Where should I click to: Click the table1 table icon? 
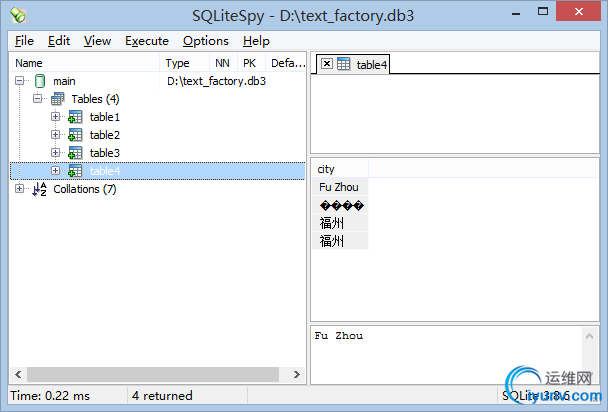point(75,117)
